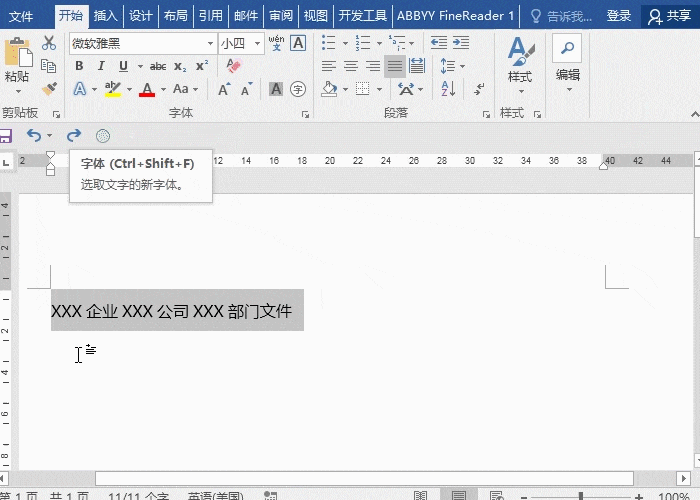Image resolution: width=700 pixels, height=500 pixels.
Task: Toggle Justify alignment
Action: [x=395, y=66]
